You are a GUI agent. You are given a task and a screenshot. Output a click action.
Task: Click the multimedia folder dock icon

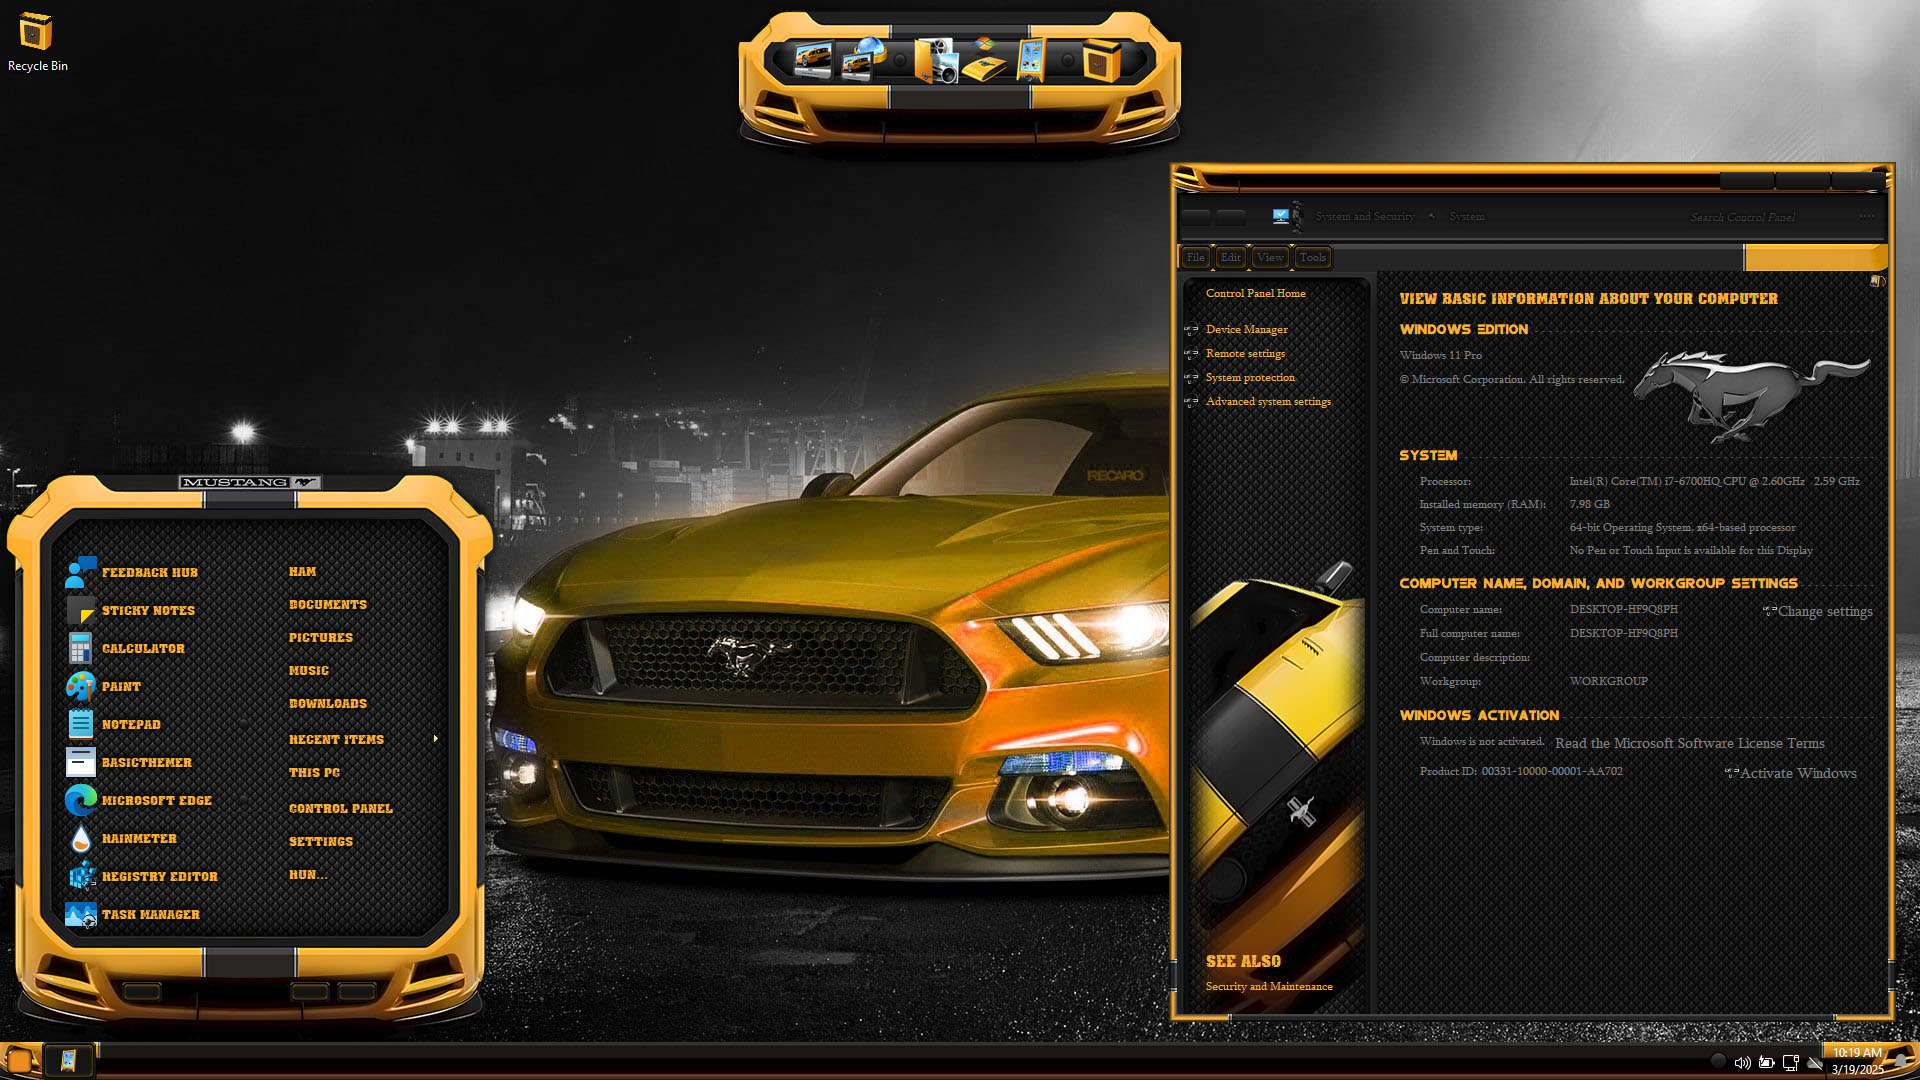(937, 60)
